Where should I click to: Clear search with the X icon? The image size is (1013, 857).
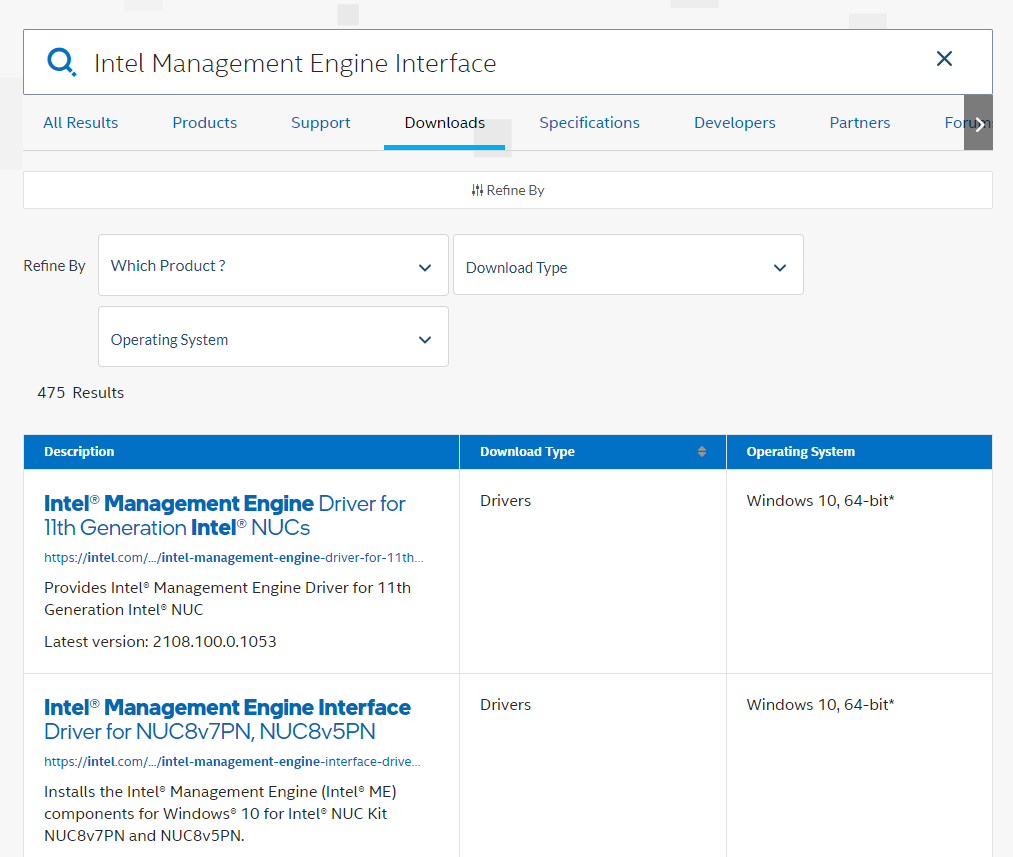click(944, 59)
